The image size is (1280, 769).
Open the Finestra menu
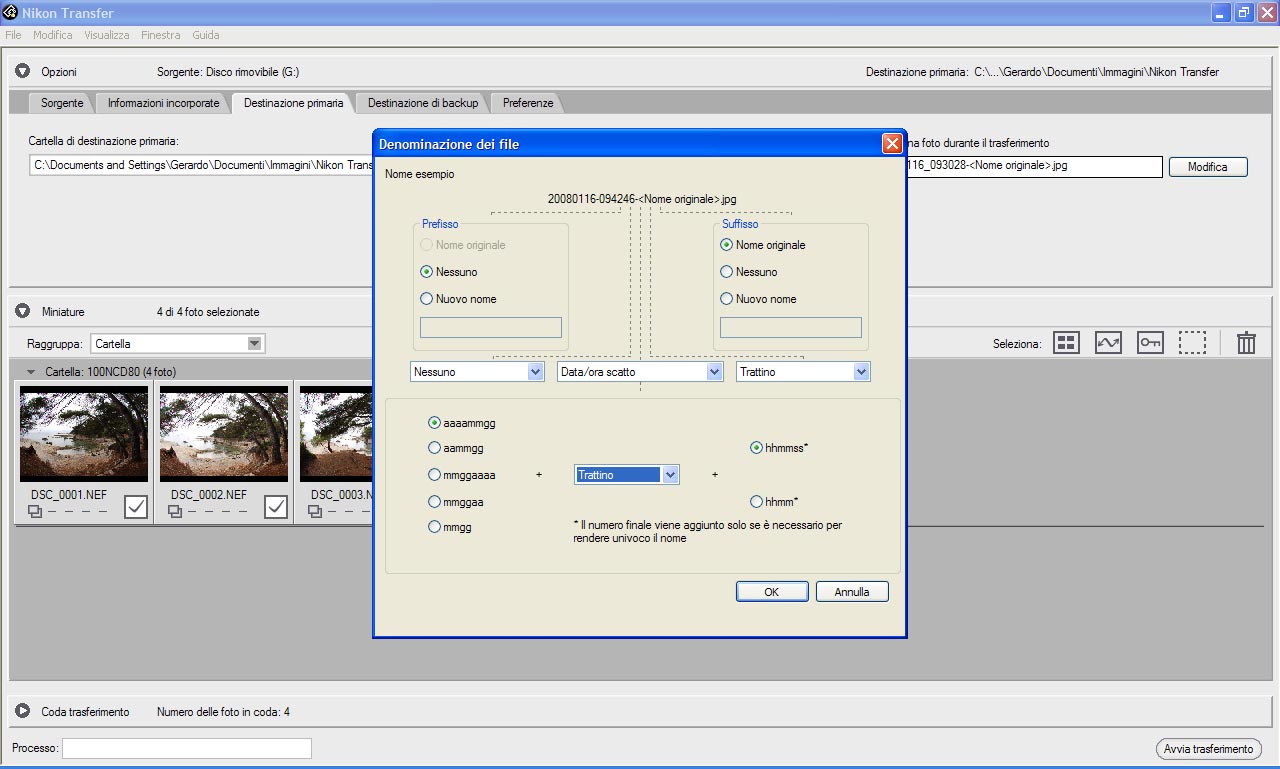[160, 35]
